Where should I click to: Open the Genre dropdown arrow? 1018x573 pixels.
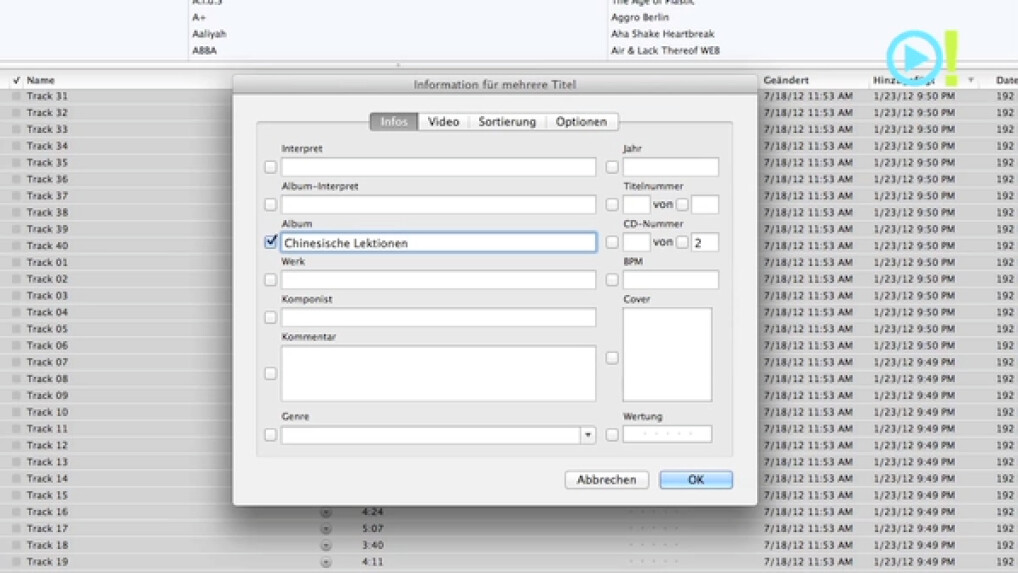pos(588,435)
